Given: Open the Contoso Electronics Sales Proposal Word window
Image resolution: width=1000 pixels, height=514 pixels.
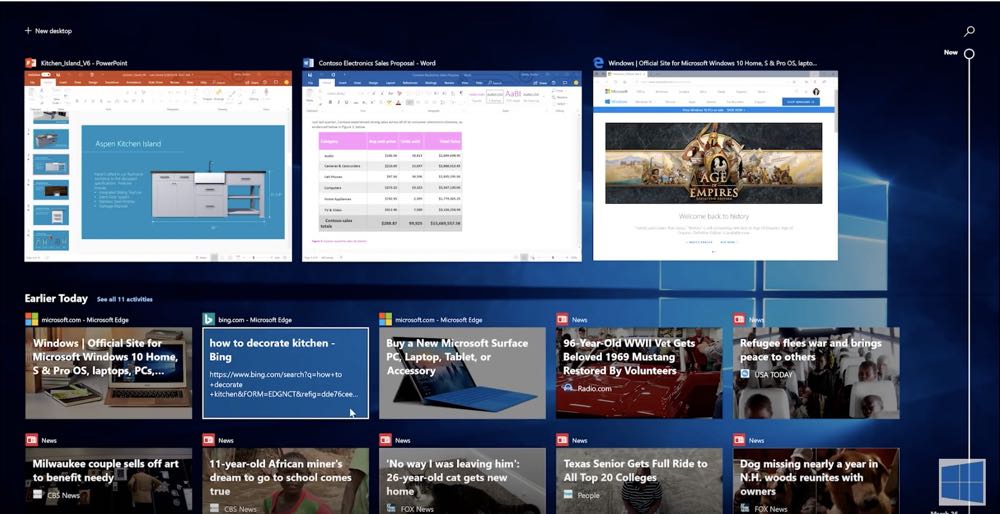Looking at the screenshot, I should pos(442,166).
